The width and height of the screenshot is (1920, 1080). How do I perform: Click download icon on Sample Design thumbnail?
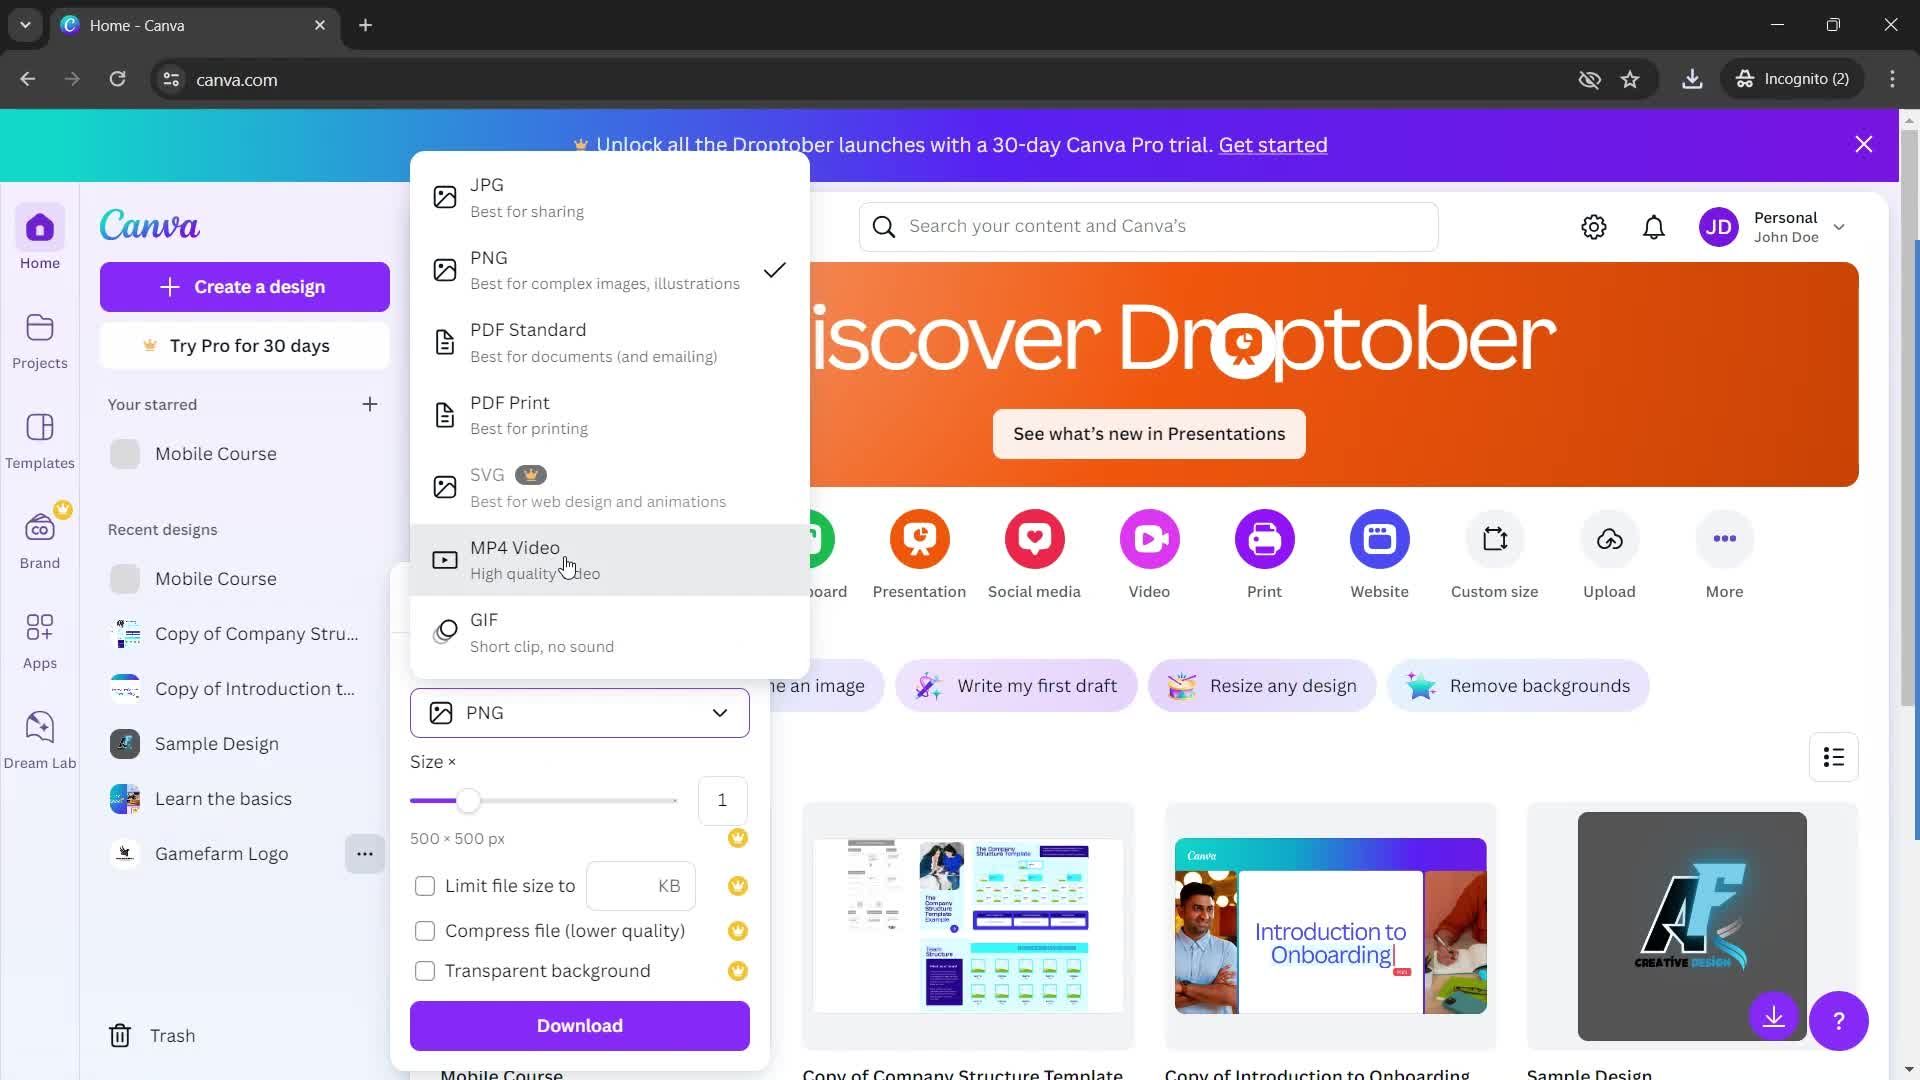[x=1774, y=1017]
